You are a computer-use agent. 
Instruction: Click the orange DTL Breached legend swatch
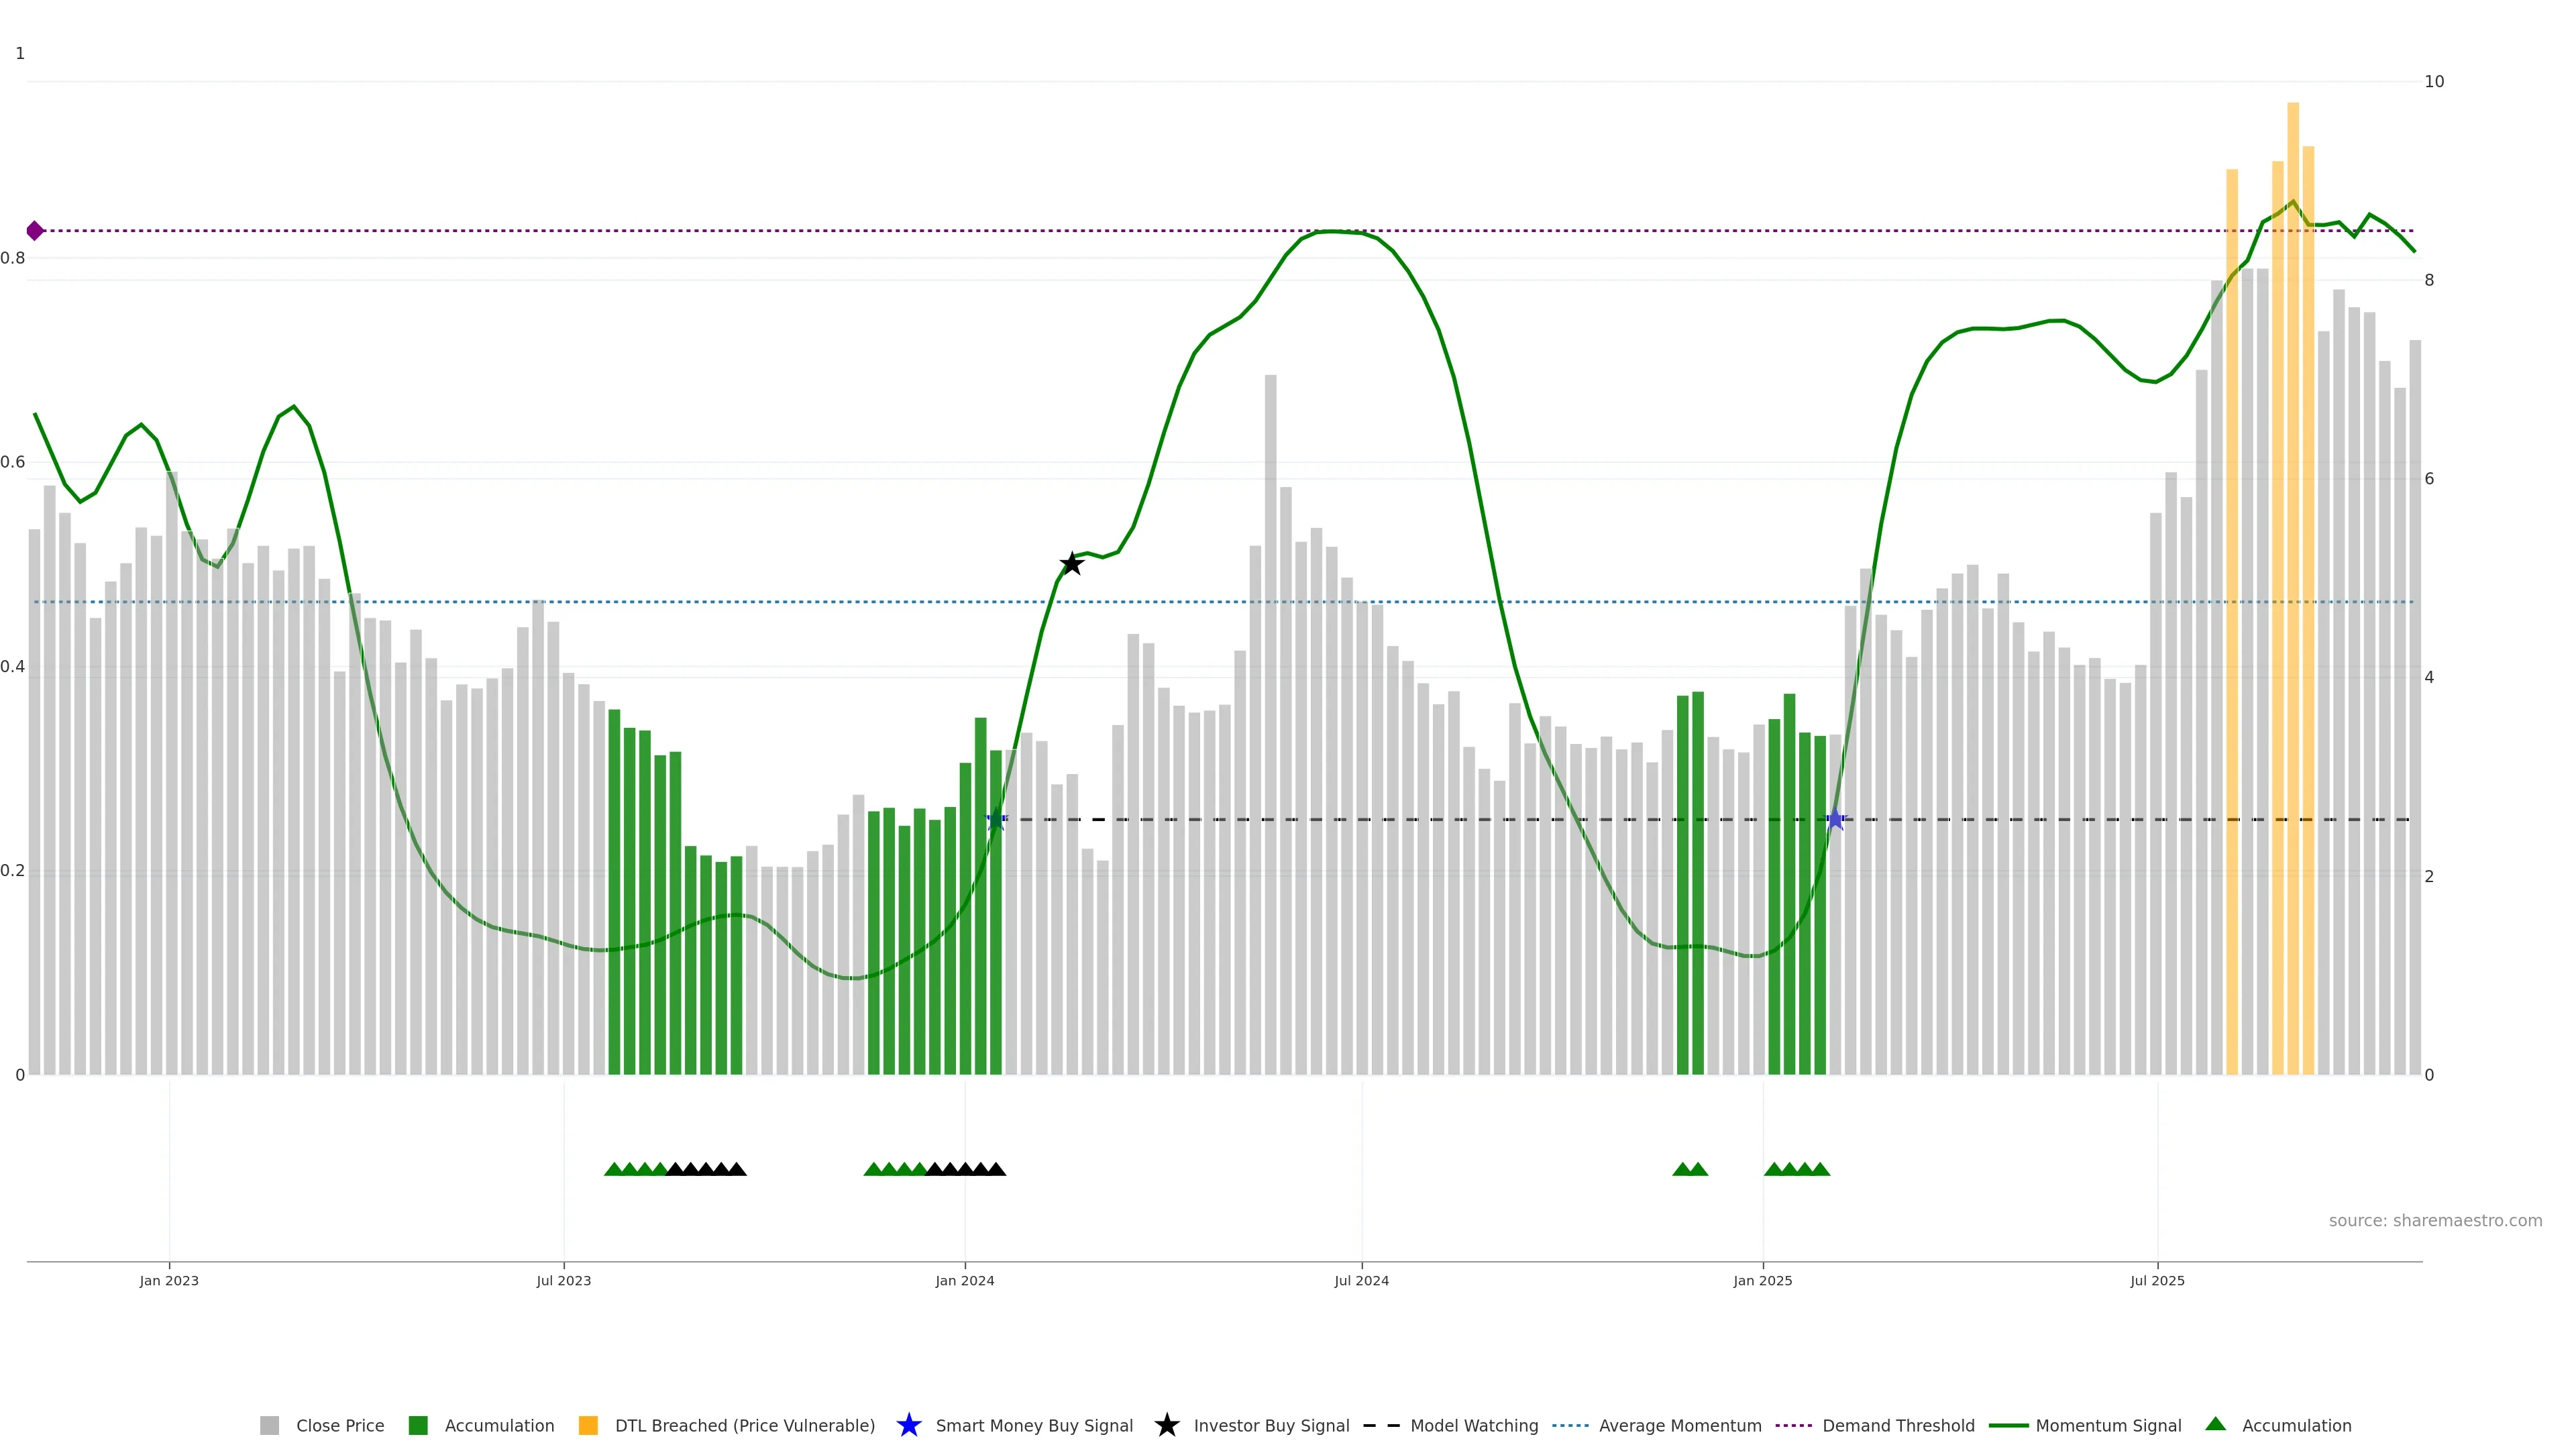(x=588, y=1426)
